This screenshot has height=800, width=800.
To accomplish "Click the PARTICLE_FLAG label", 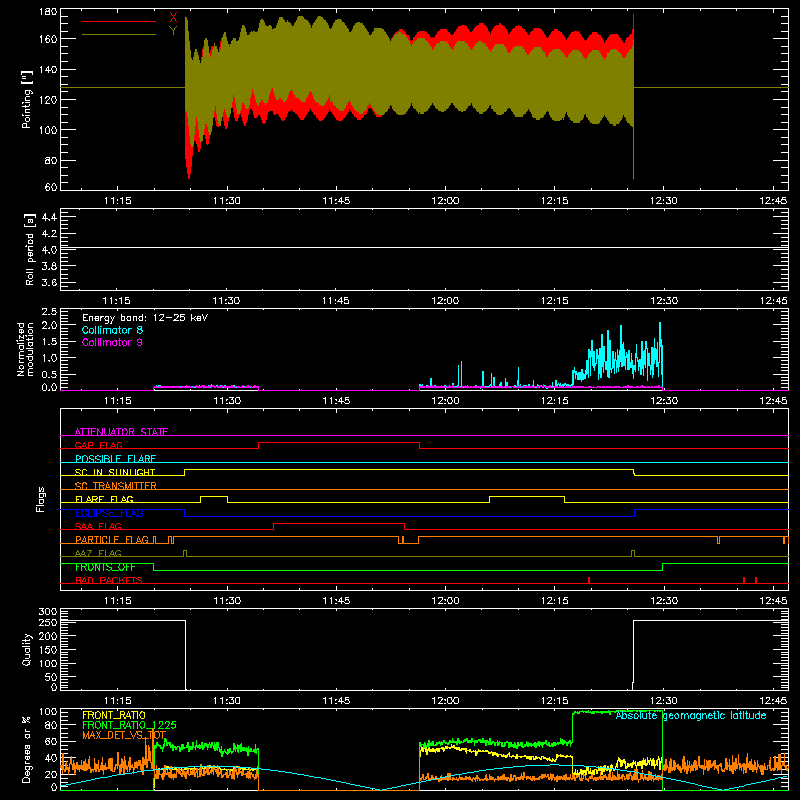I will [x=112, y=539].
